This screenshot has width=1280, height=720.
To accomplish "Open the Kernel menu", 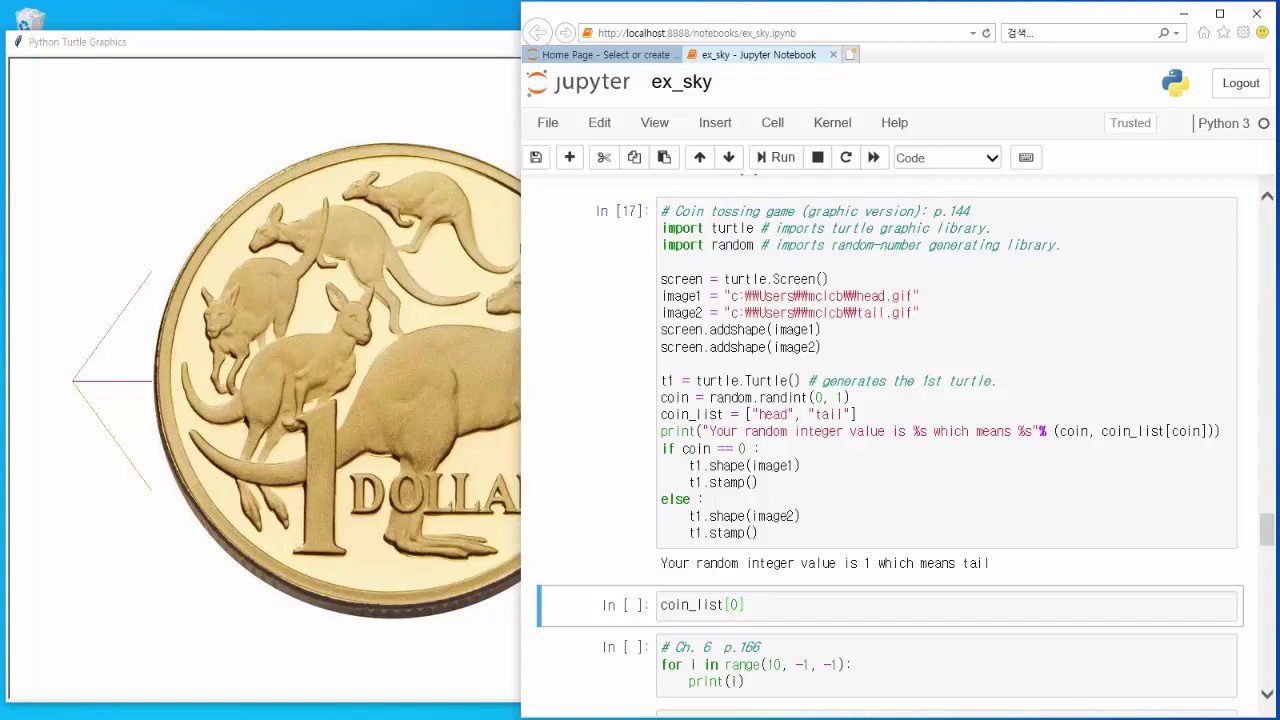I will click(832, 122).
